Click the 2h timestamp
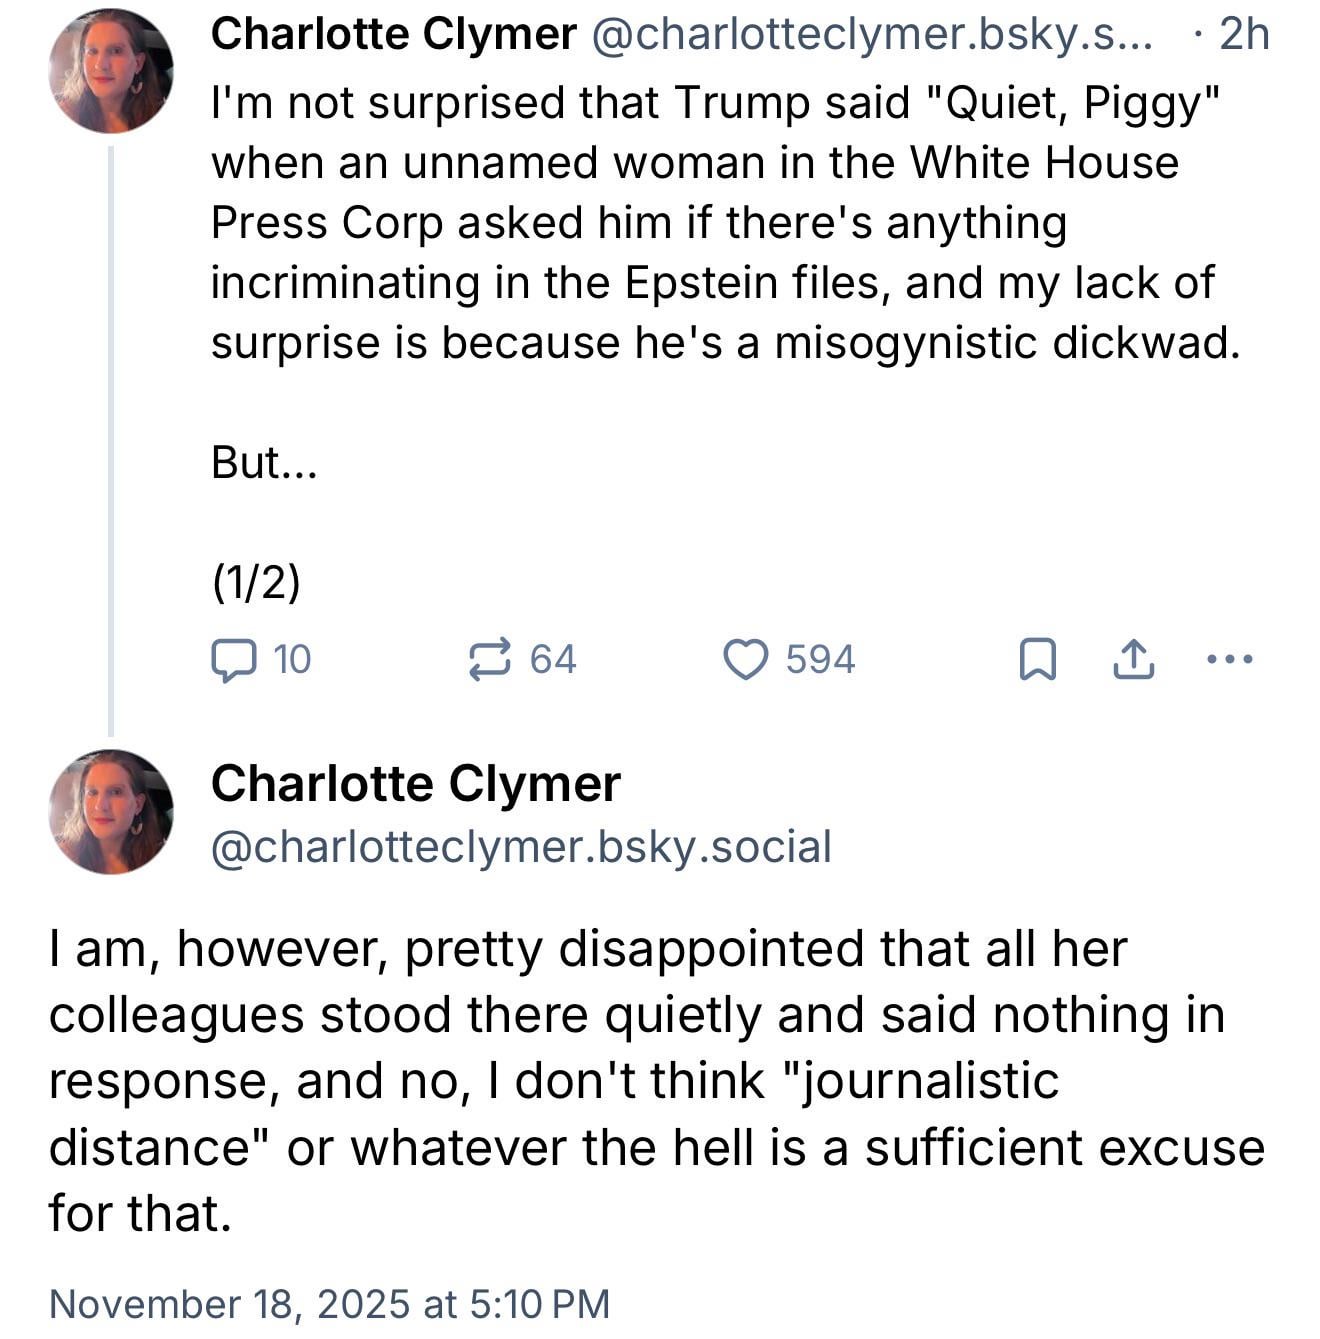This screenshot has width=1320, height=1339. click(x=1244, y=35)
